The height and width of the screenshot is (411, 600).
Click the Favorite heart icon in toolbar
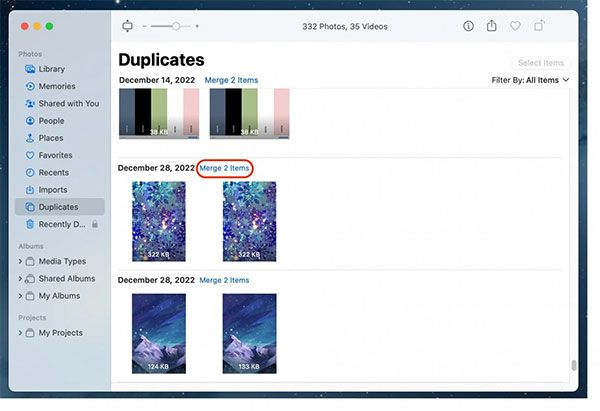click(x=515, y=26)
